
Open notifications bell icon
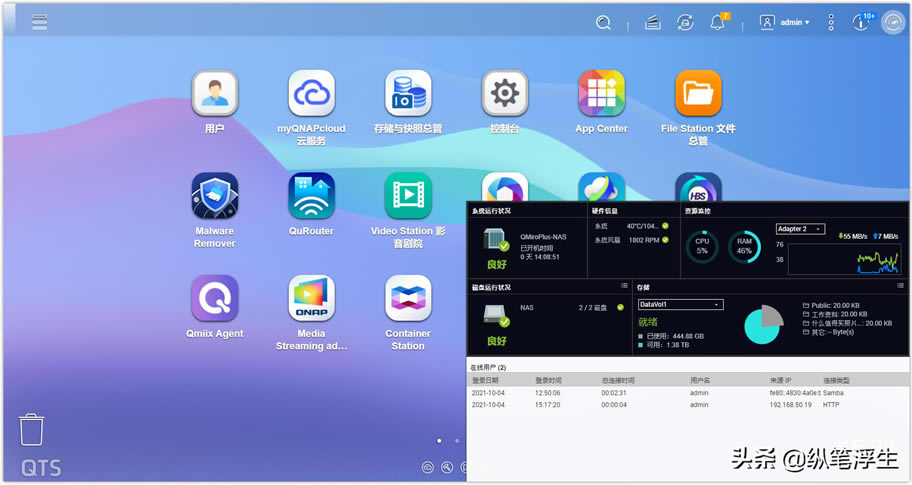click(718, 22)
